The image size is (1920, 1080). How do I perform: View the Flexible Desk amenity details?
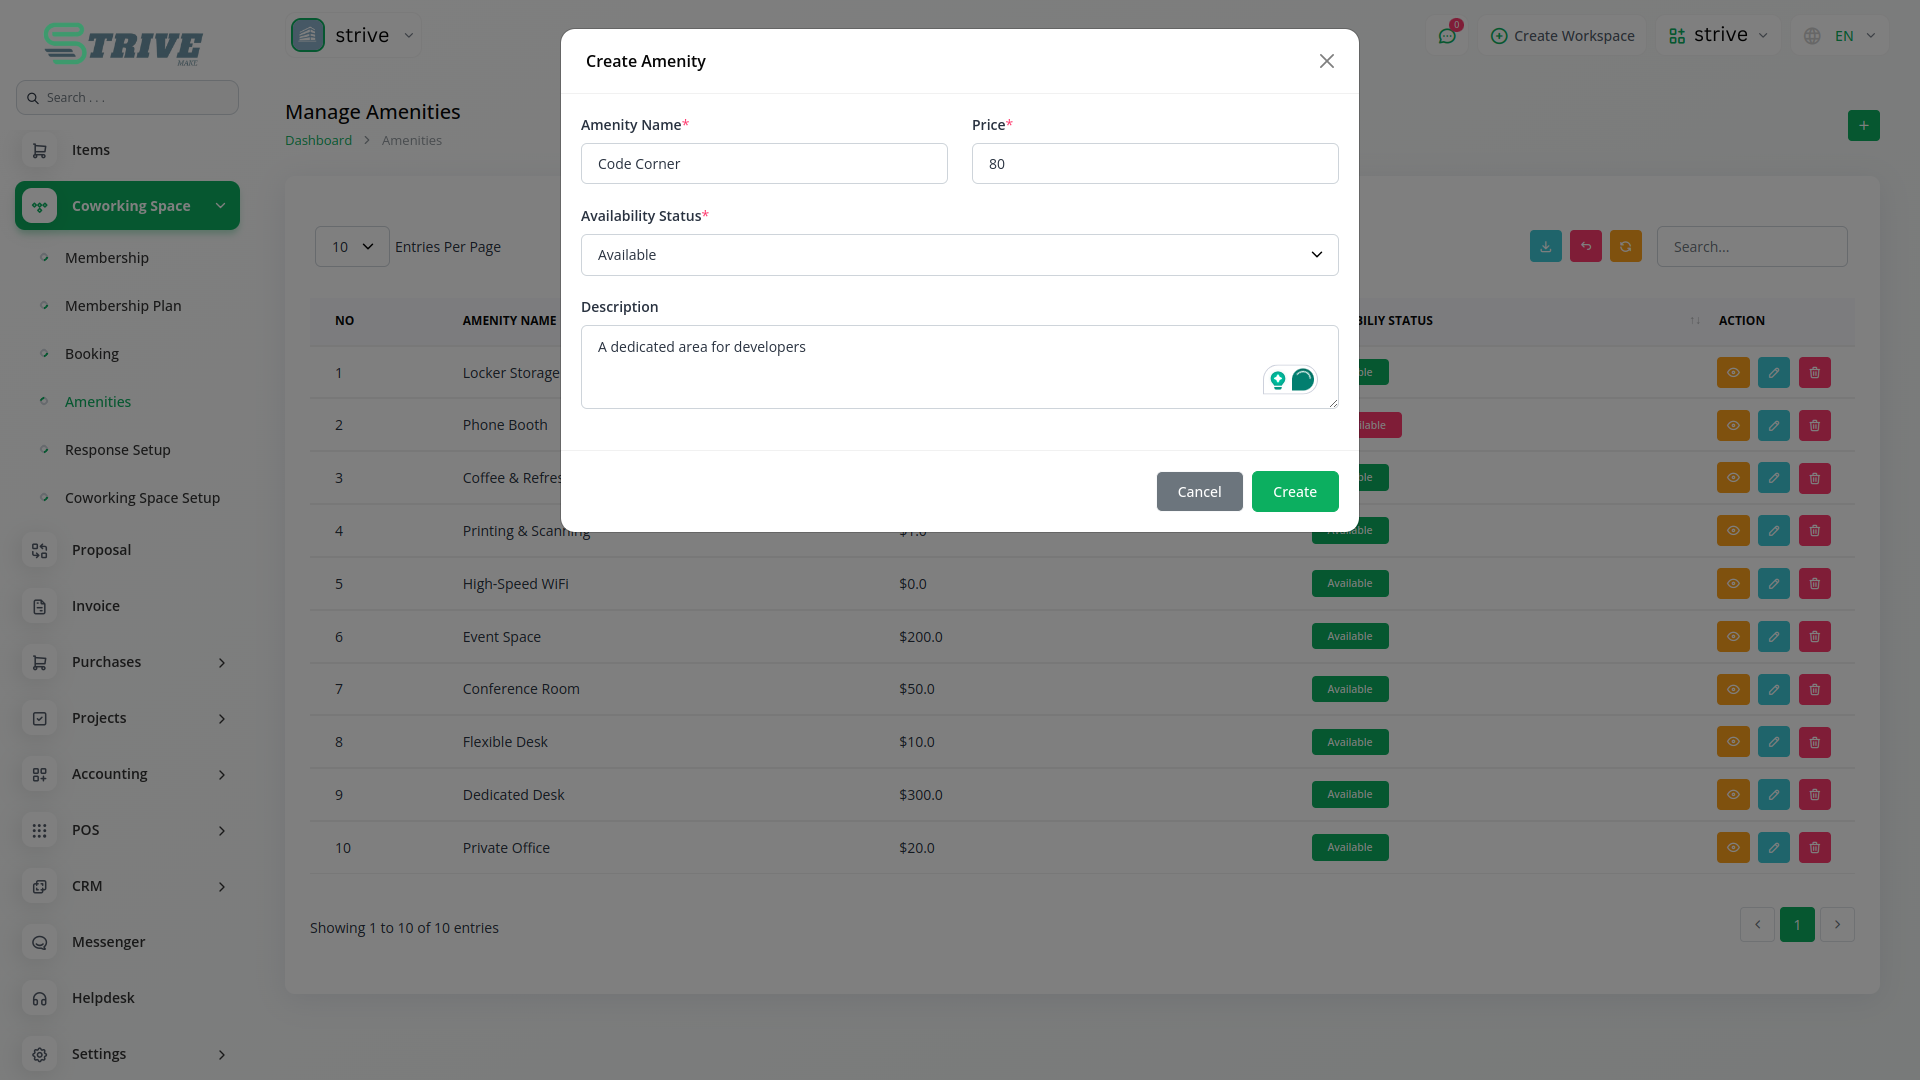(x=1733, y=742)
